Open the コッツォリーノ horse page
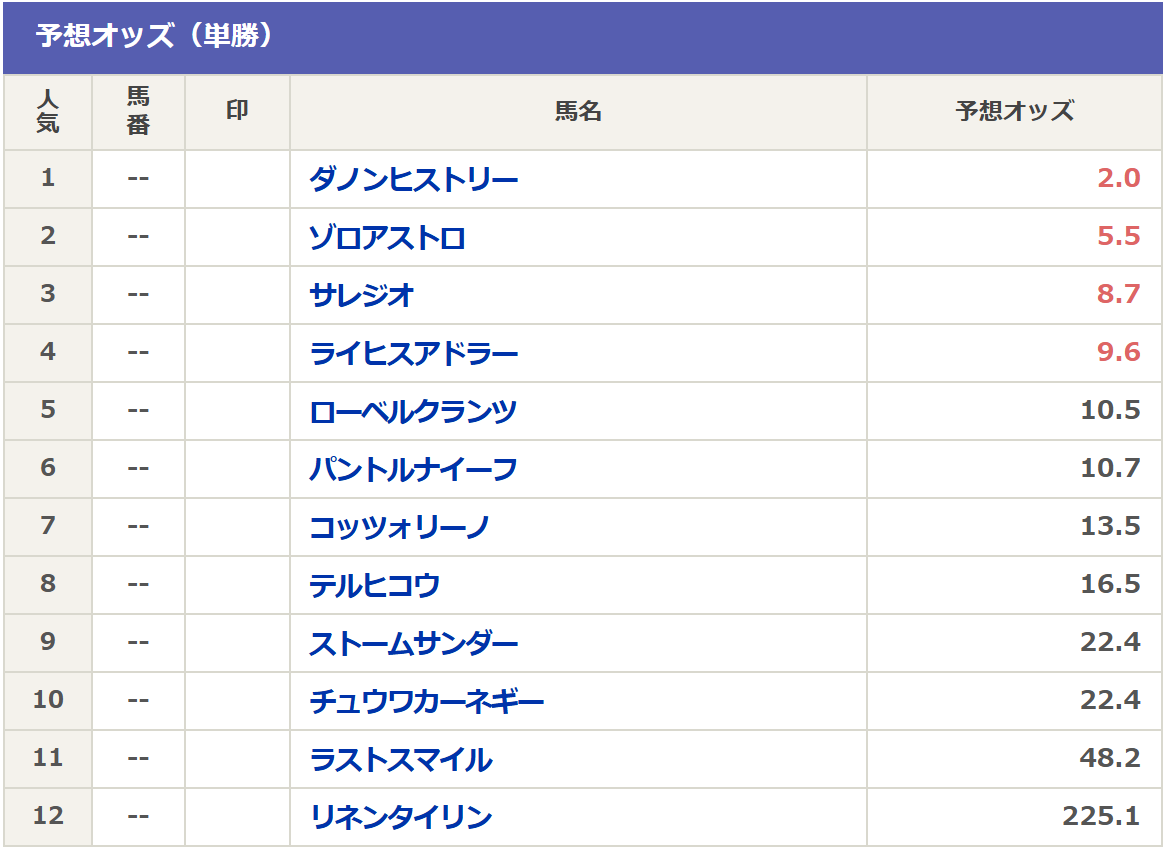Image resolution: width=1167 pixels, height=853 pixels. [x=399, y=528]
